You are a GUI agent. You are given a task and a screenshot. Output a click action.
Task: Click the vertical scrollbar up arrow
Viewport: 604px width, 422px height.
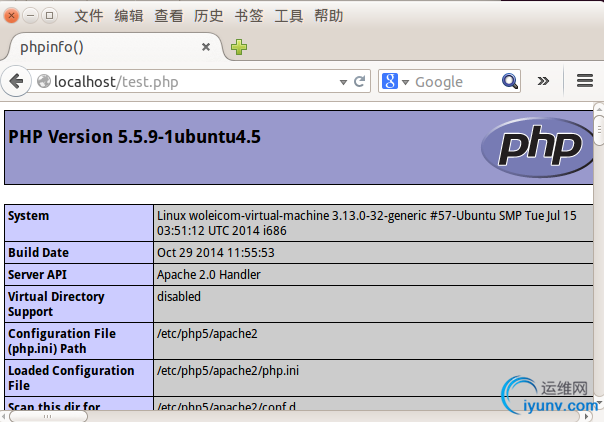coord(599,109)
